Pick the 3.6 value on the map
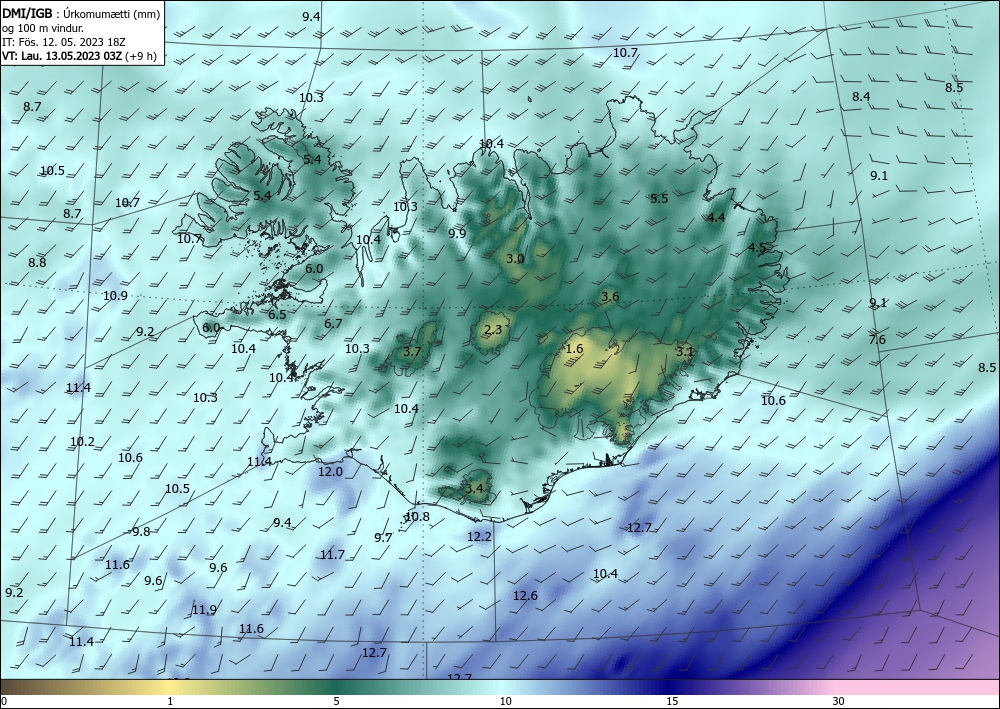This screenshot has height=709, width=1000. click(610, 296)
